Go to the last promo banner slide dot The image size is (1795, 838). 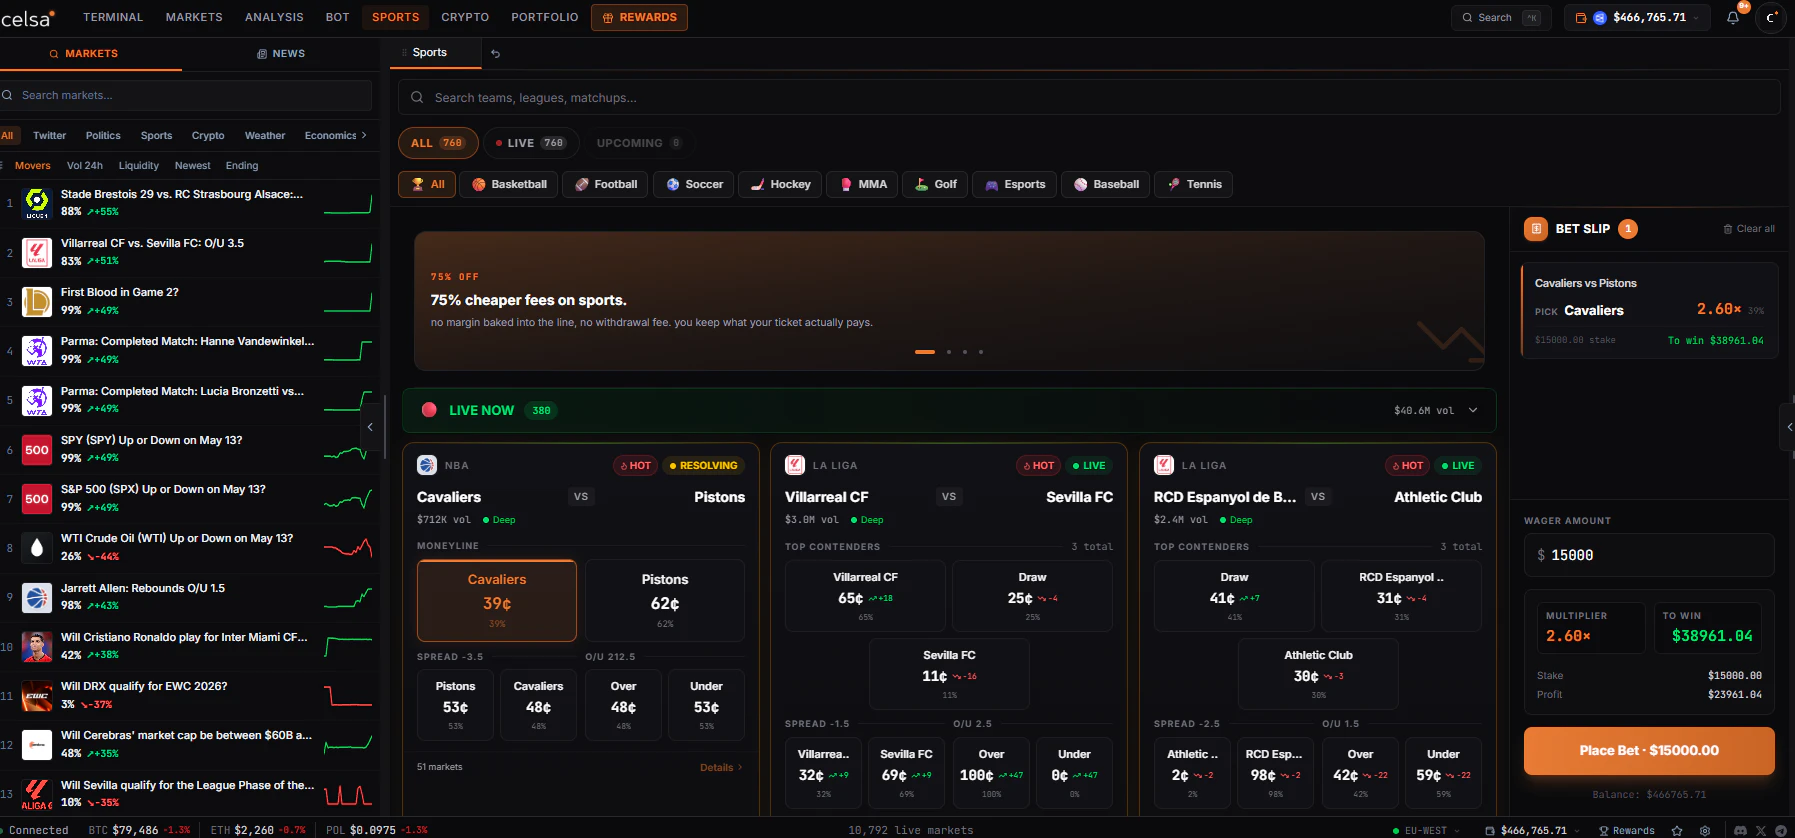(x=981, y=352)
